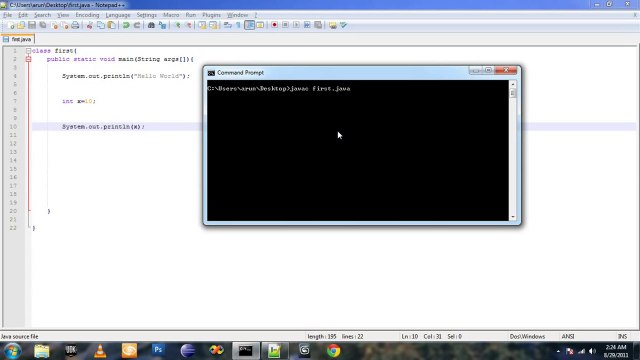Viewport: 640px width, 360px height.
Task: Click the "Dos\Windows" status bar entry
Action: point(527,336)
